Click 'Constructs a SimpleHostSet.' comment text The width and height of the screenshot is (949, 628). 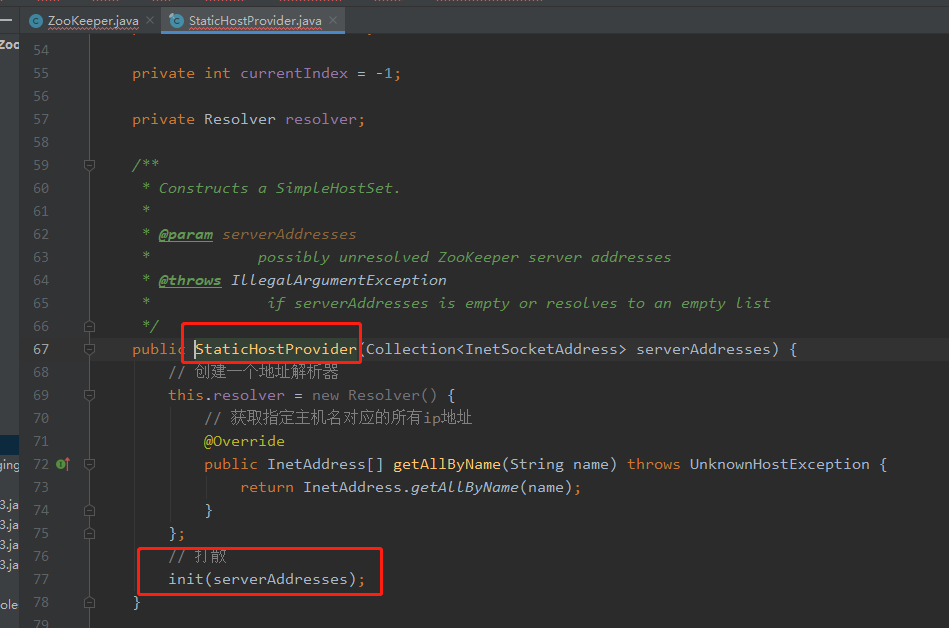coord(279,188)
